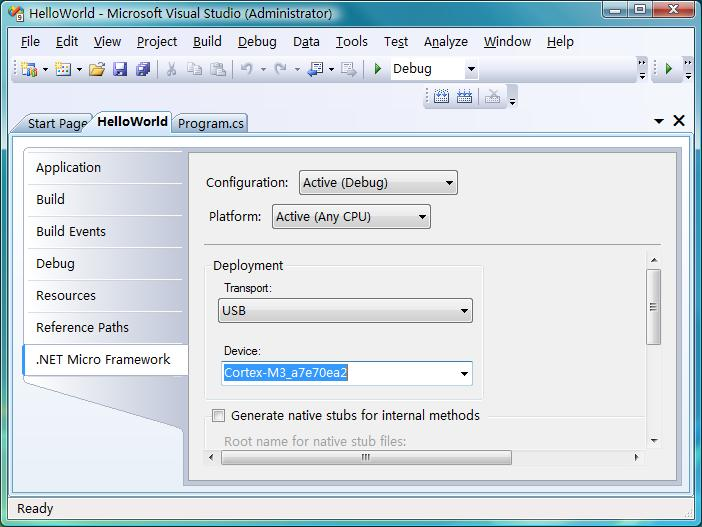702x527 pixels.
Task: Open the Window menu
Action: [x=507, y=42]
